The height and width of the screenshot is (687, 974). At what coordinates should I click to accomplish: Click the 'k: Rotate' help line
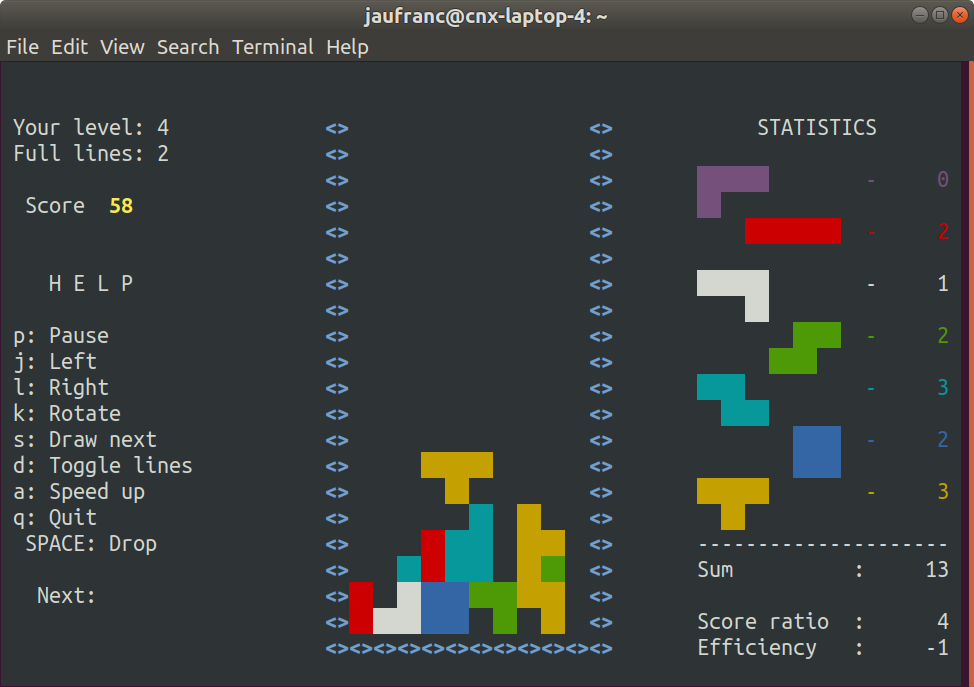tap(67, 414)
